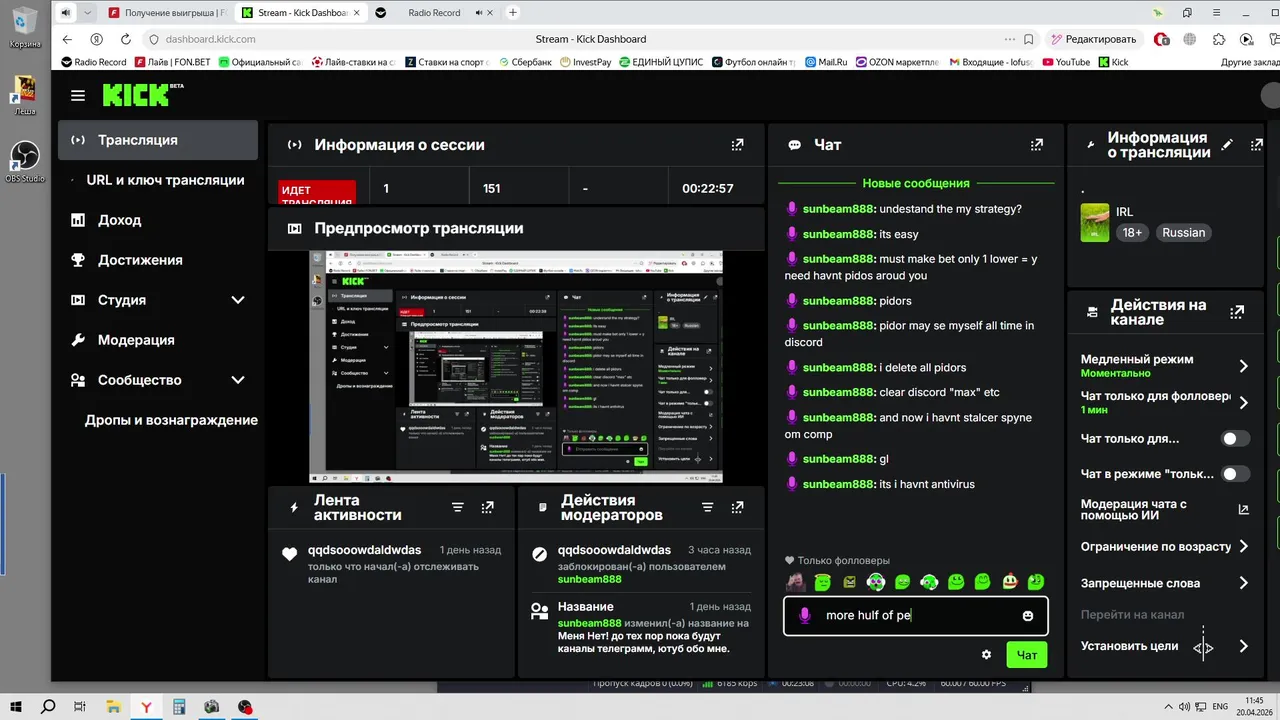Open filter in Действия модераторов panel
1280x720 pixels.
[x=708, y=508]
